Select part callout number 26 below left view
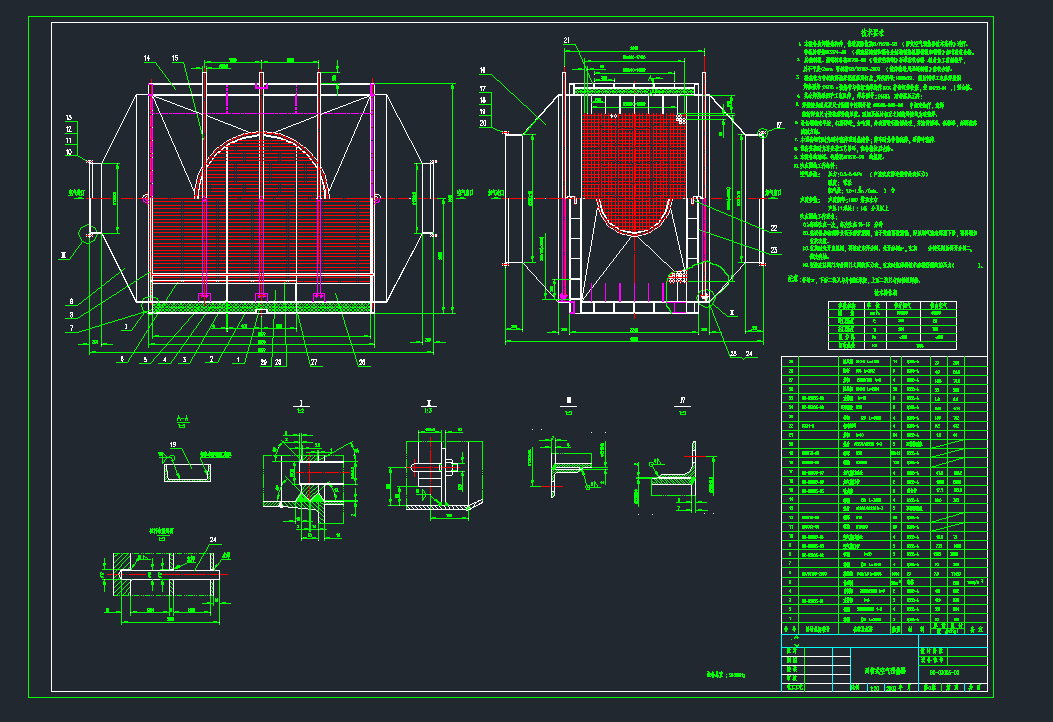Screen dimensions: 1053x722 click(x=361, y=362)
